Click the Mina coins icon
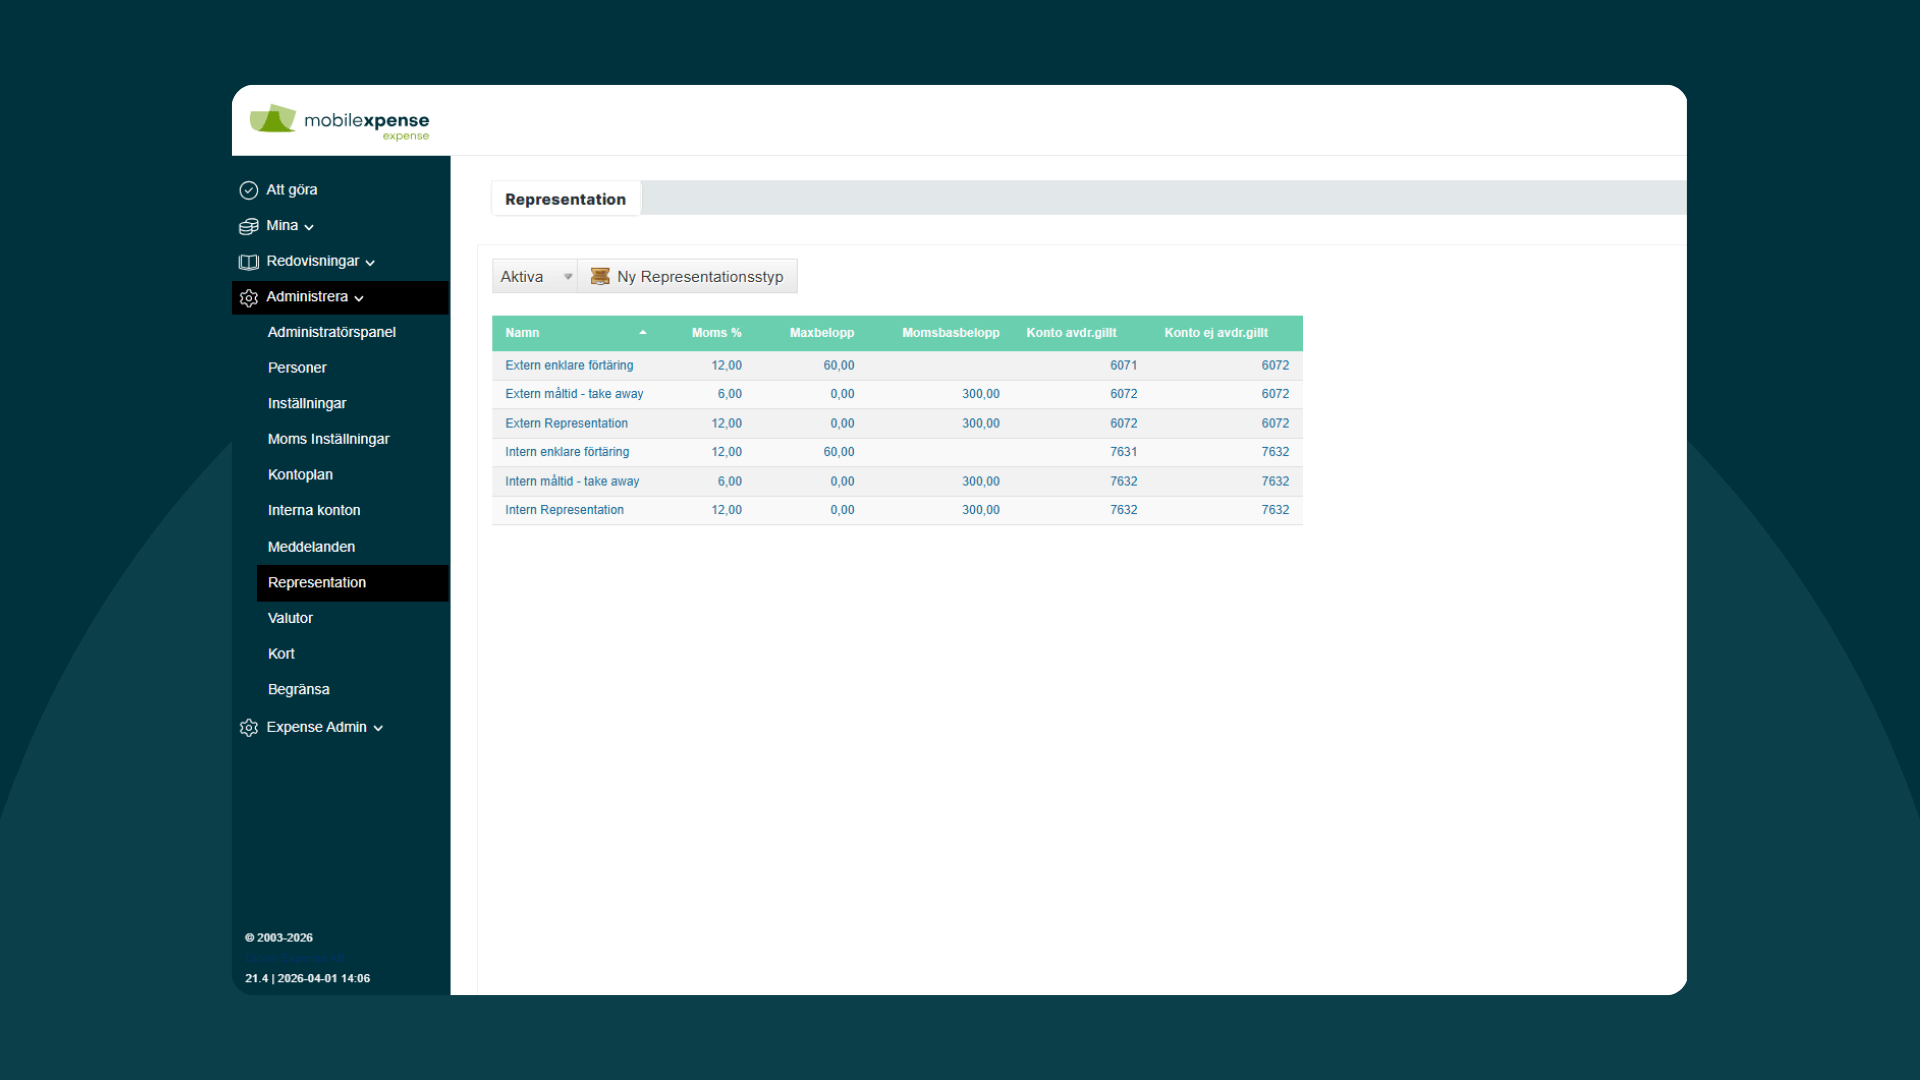This screenshot has height=1080, width=1920. tap(249, 226)
